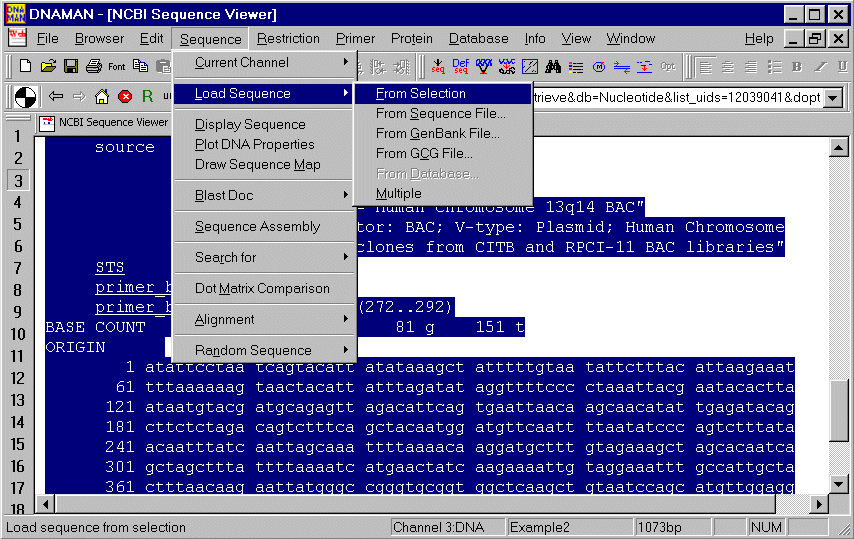Select Load Sequence menu entry
The width and height of the screenshot is (854, 539).
point(265,93)
